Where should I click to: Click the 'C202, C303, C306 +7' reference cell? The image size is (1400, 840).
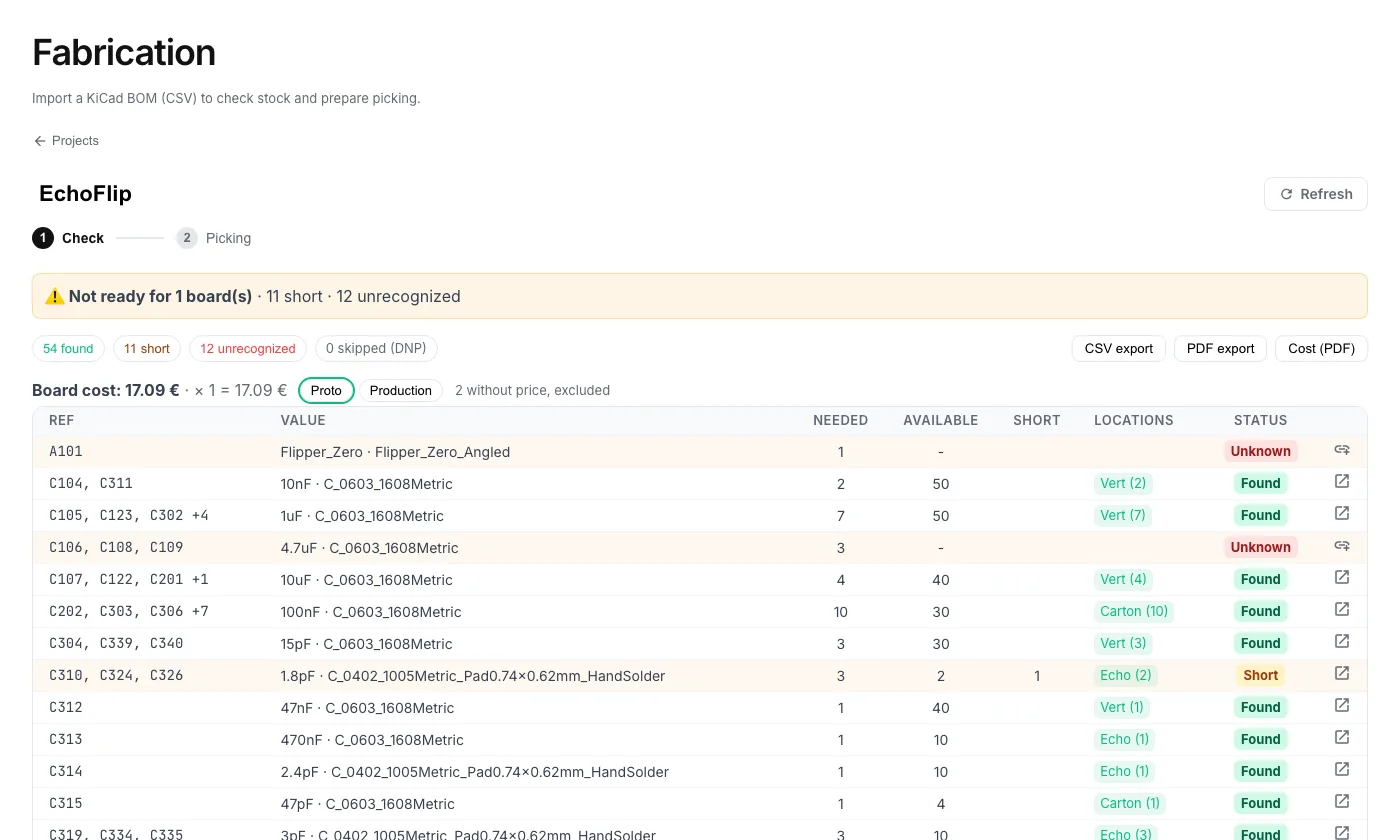[128, 611]
